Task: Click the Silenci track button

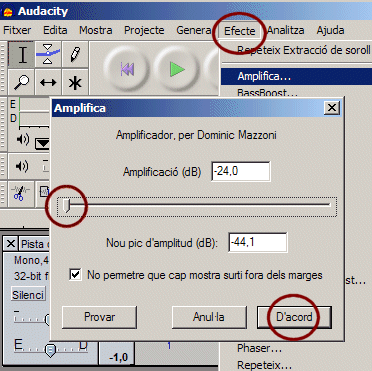Action: pyautogui.click(x=28, y=295)
